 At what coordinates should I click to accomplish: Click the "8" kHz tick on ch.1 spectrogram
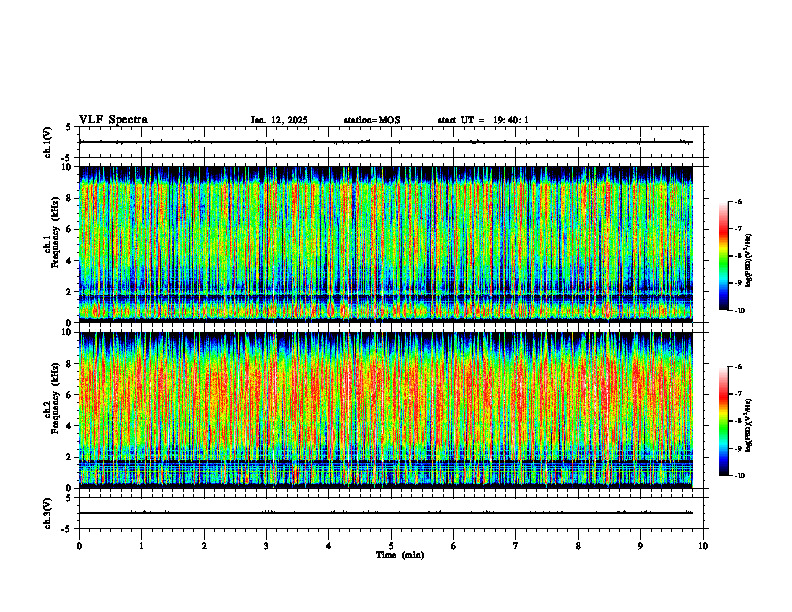click(x=70, y=198)
